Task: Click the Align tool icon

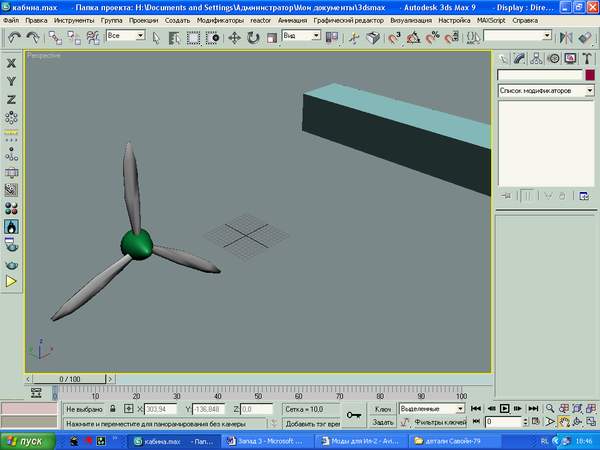Action: [x=585, y=38]
